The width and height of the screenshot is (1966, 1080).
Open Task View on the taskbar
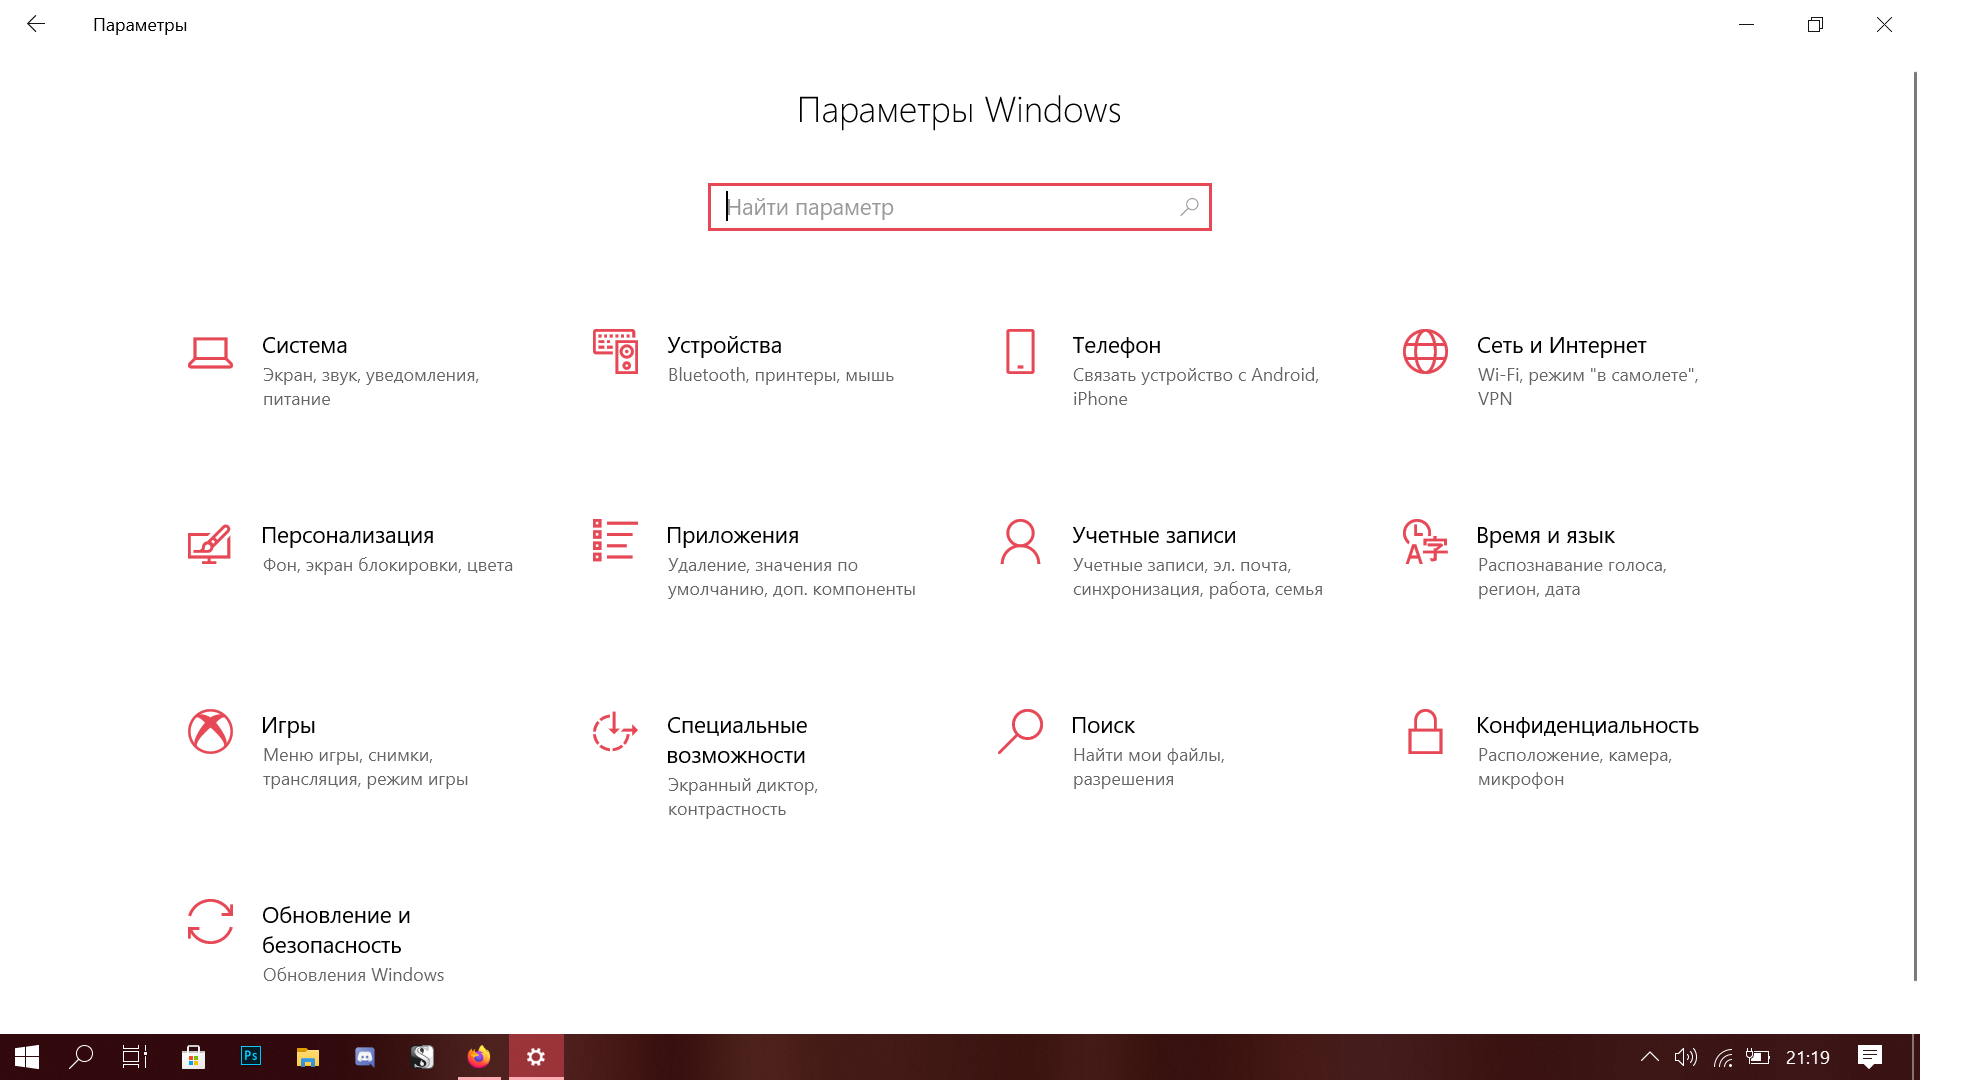[x=135, y=1057]
